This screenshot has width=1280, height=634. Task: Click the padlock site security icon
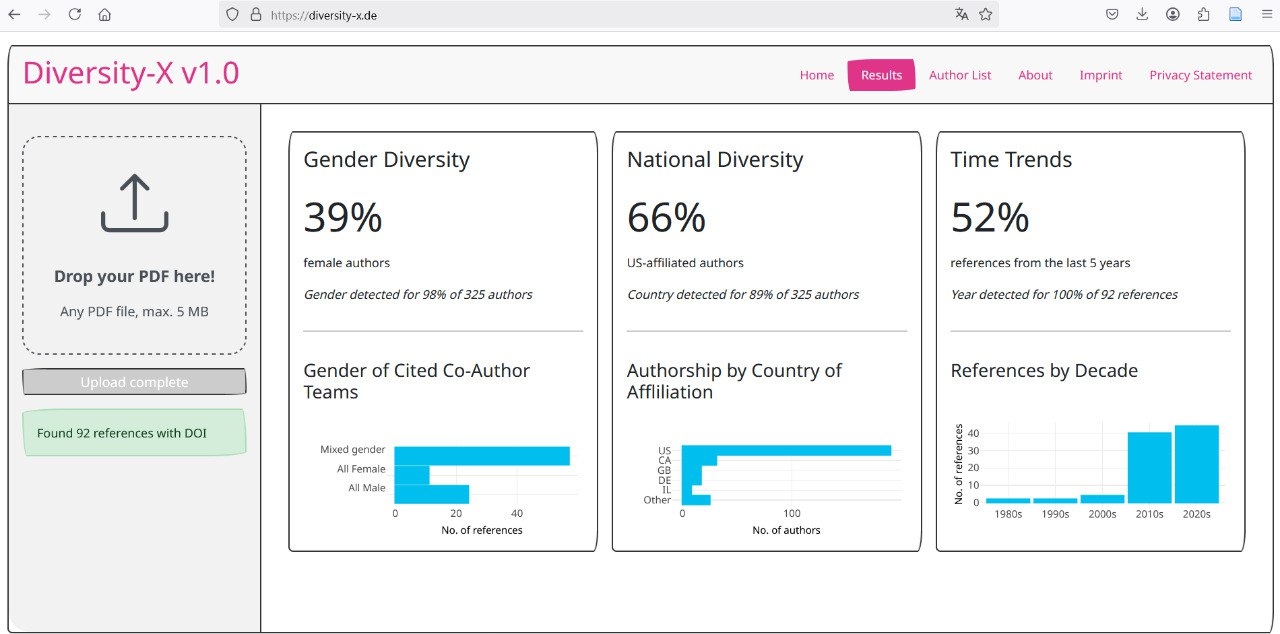[255, 15]
